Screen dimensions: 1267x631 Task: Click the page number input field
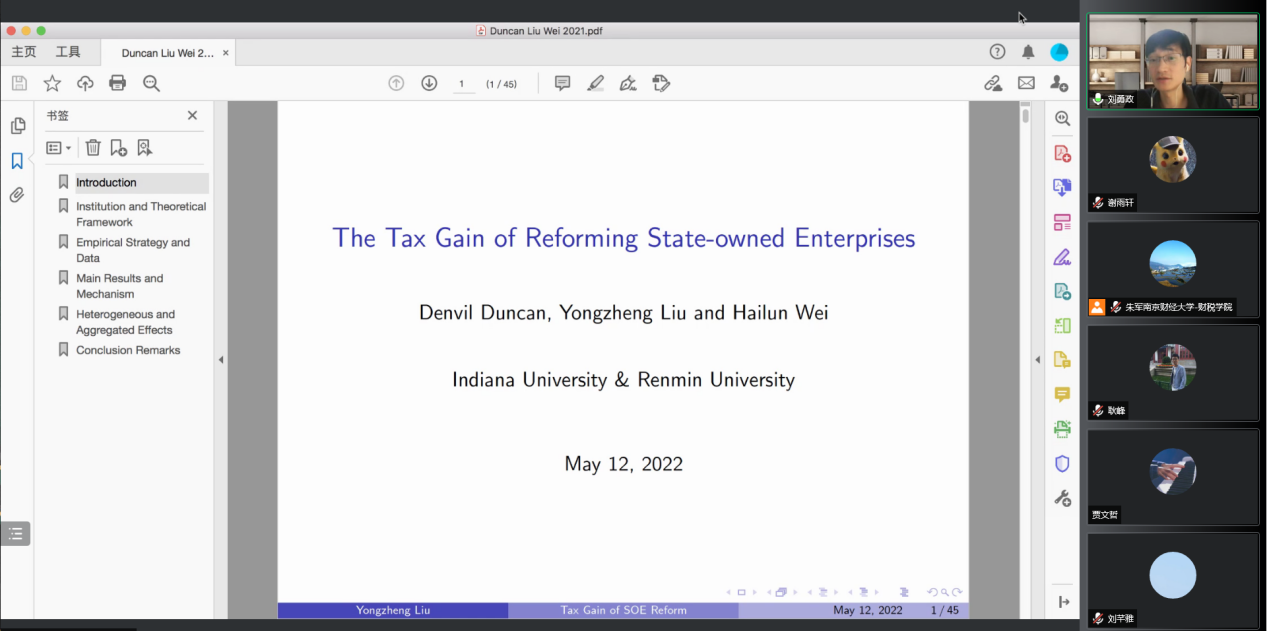tap(463, 84)
